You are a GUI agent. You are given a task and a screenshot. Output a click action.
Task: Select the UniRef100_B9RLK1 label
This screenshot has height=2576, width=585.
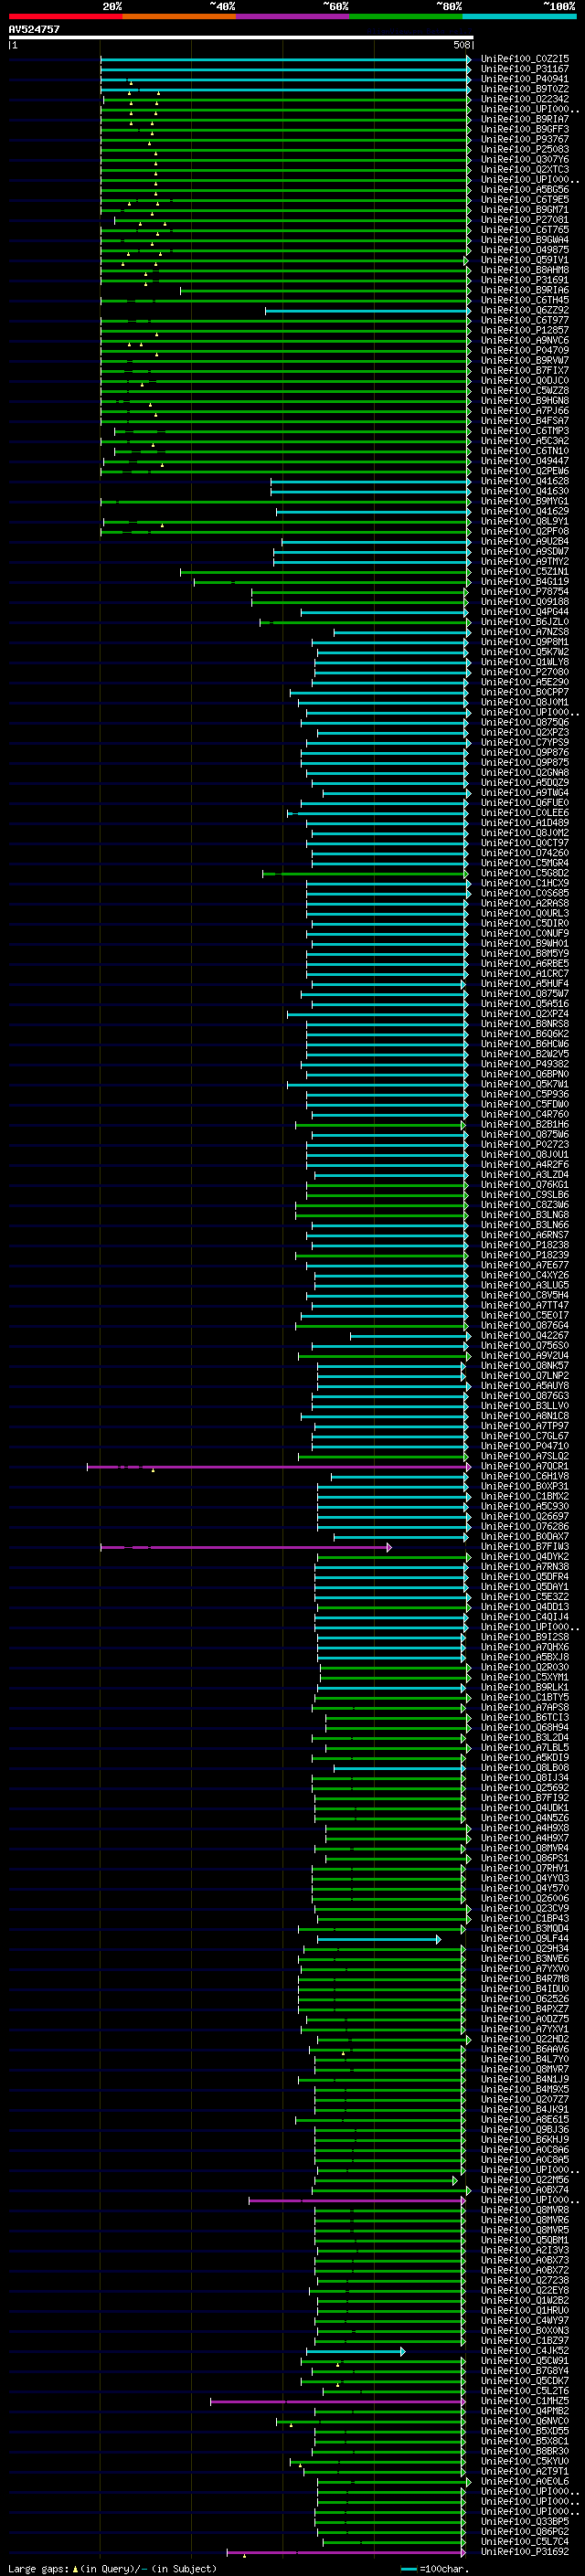525,1687
